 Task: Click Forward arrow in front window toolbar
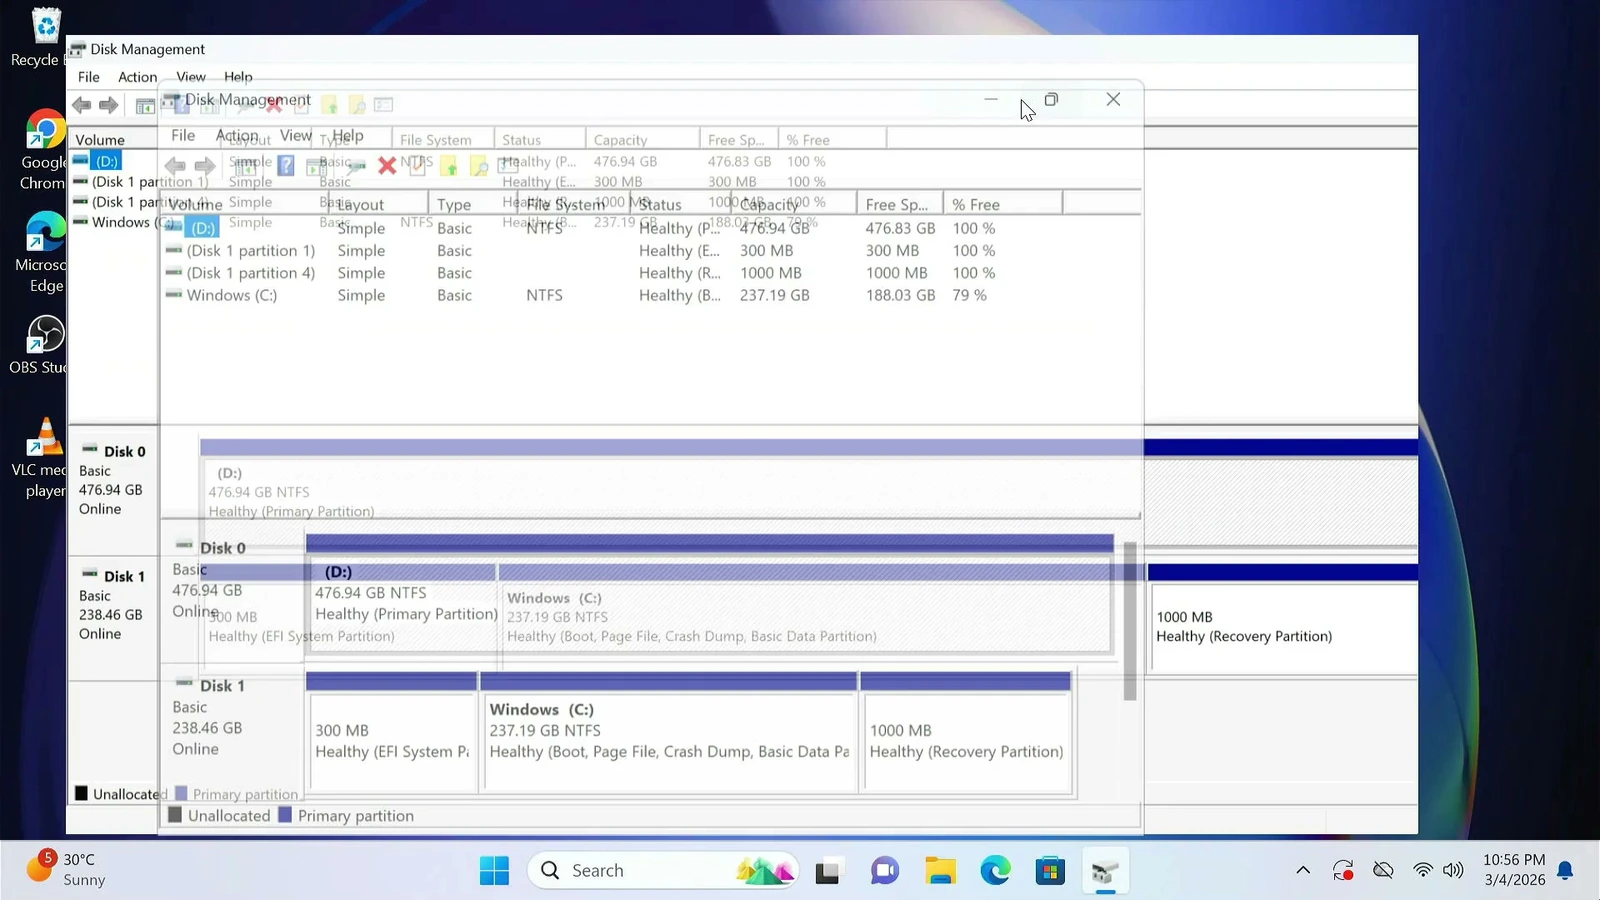pyautogui.click(x=204, y=166)
